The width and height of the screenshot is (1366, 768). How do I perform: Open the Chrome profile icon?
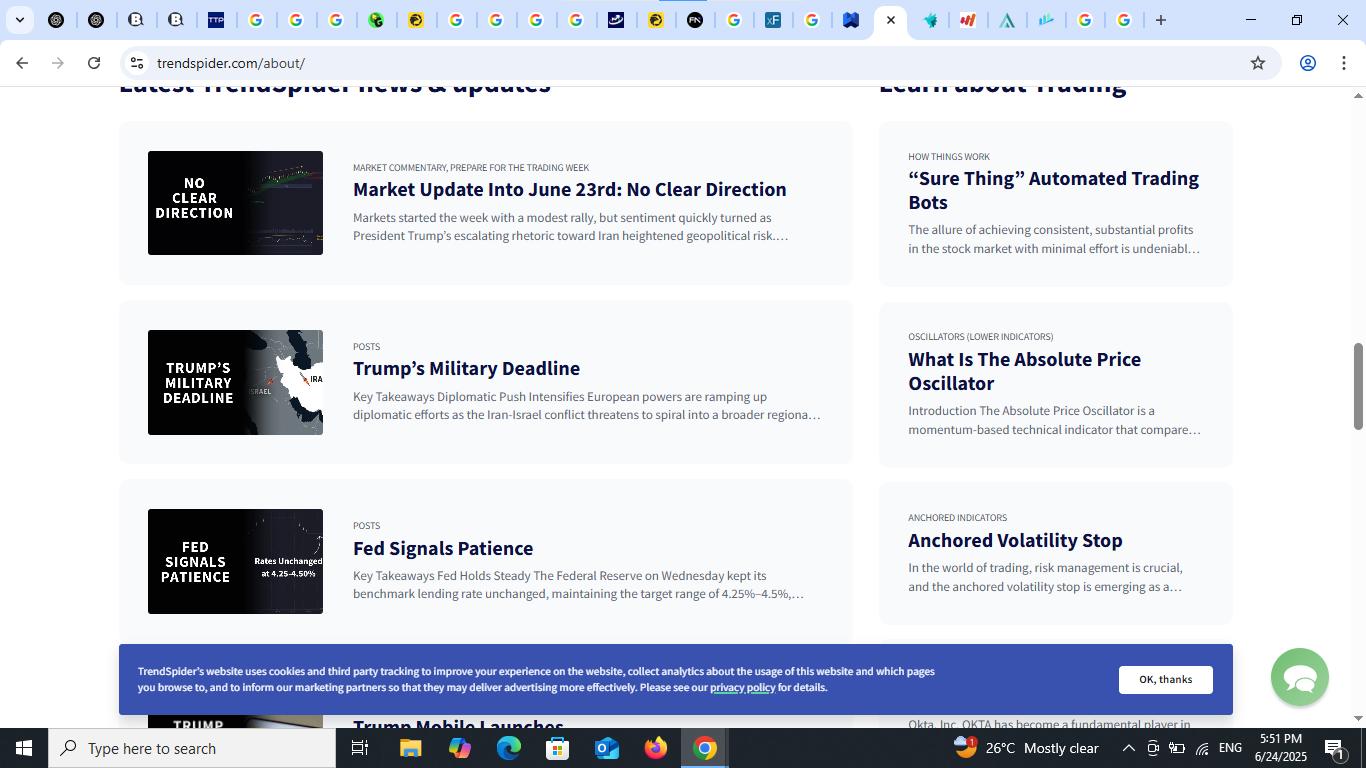click(1307, 63)
